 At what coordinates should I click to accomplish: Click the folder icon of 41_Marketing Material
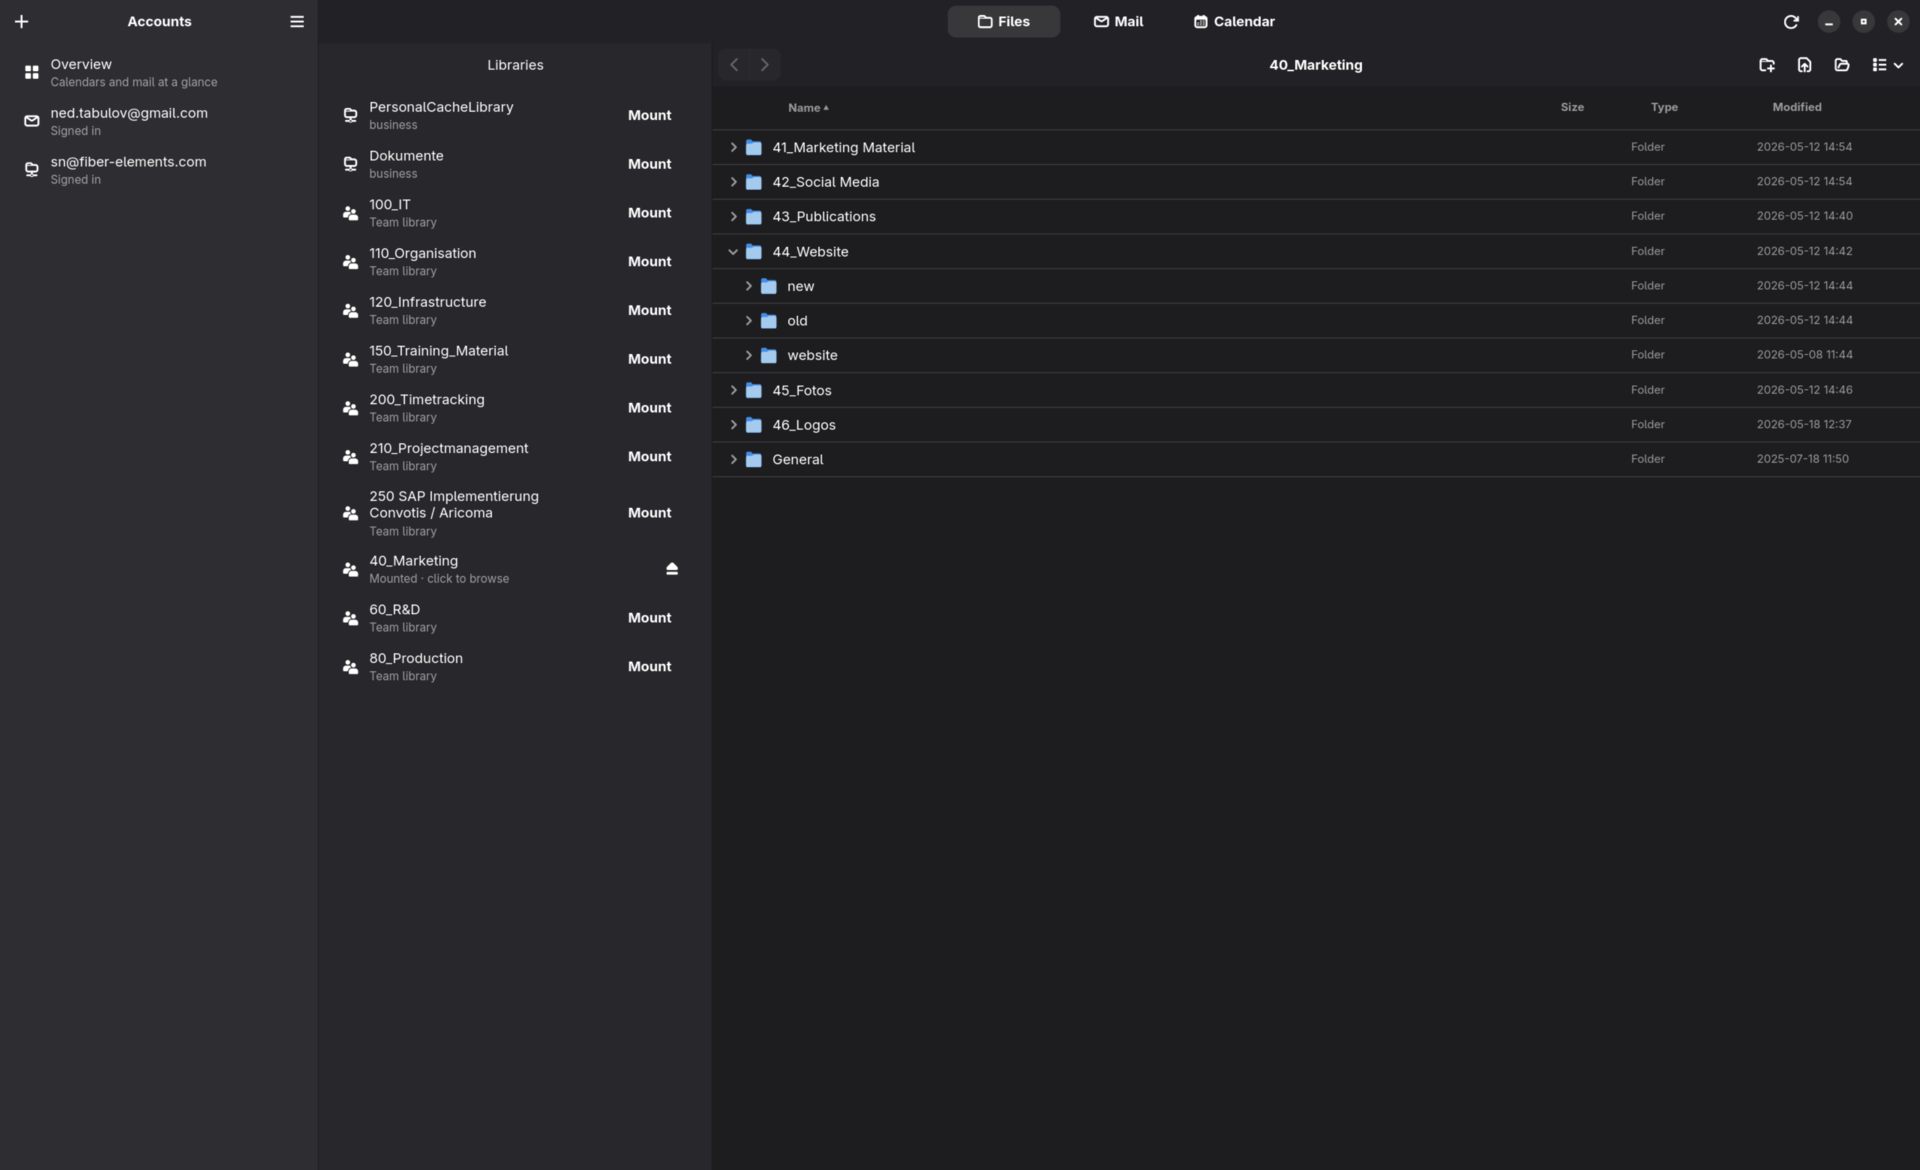pos(754,148)
